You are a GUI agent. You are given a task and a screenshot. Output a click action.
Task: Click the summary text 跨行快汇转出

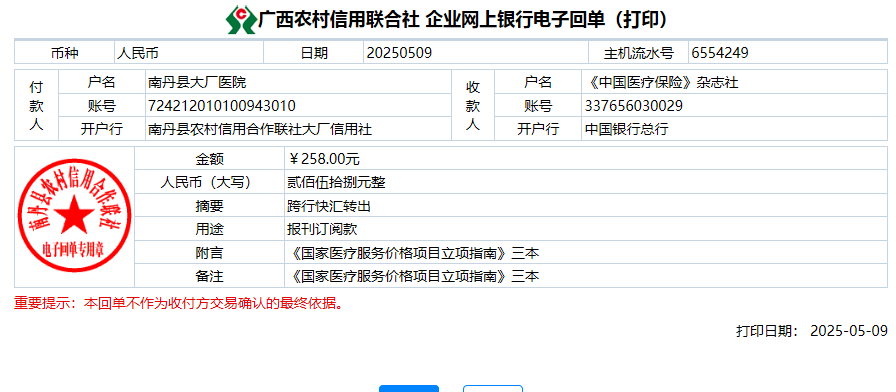(x=329, y=206)
